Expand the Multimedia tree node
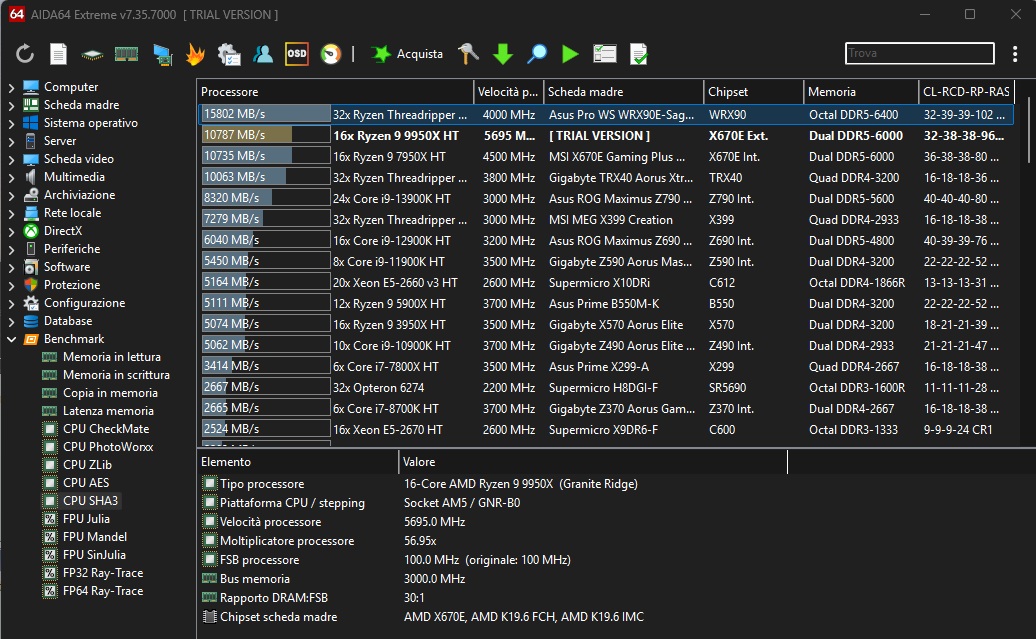 point(11,176)
